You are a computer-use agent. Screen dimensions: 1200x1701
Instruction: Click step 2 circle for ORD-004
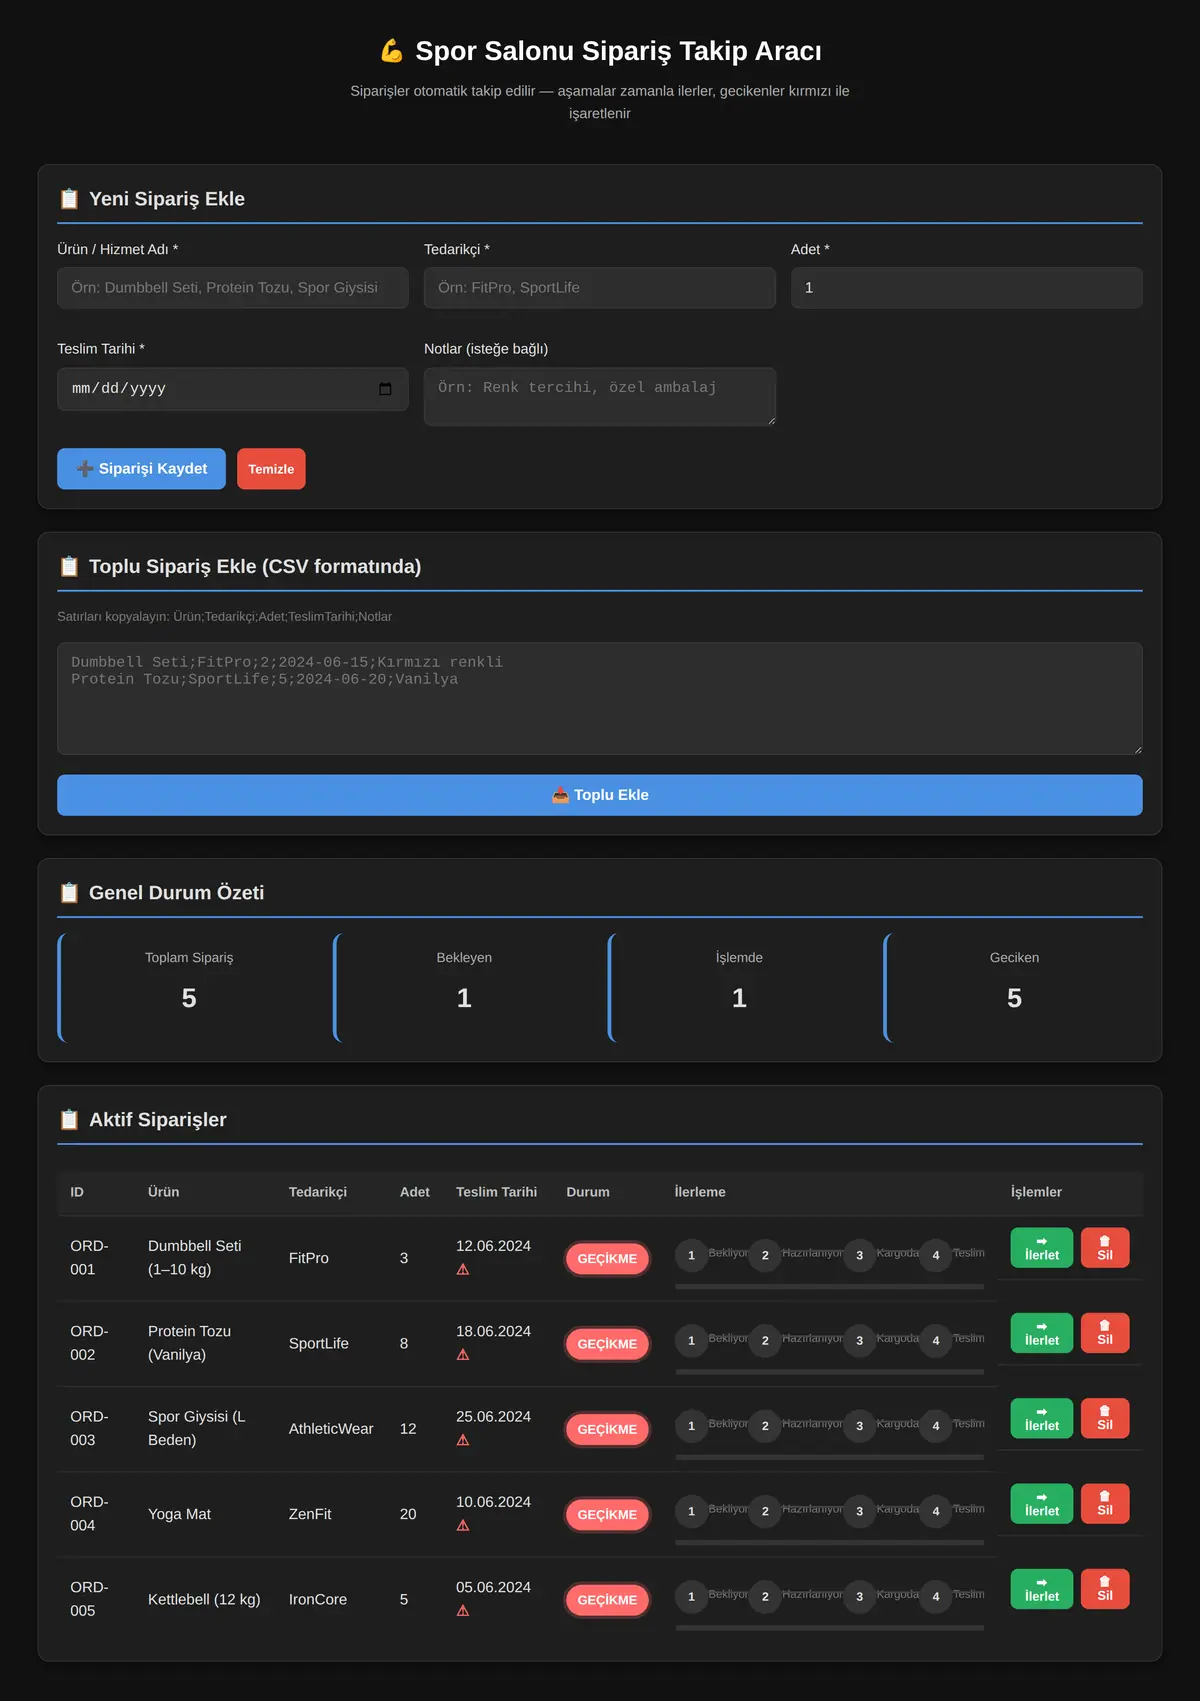(x=765, y=1511)
